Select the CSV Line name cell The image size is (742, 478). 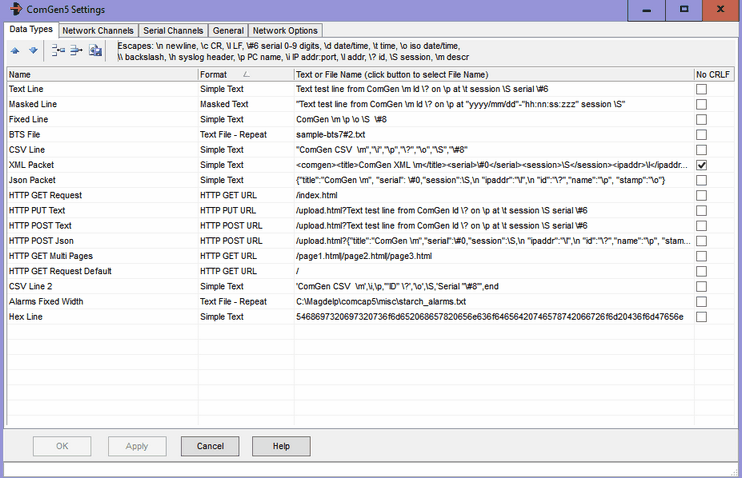[x=100, y=149]
